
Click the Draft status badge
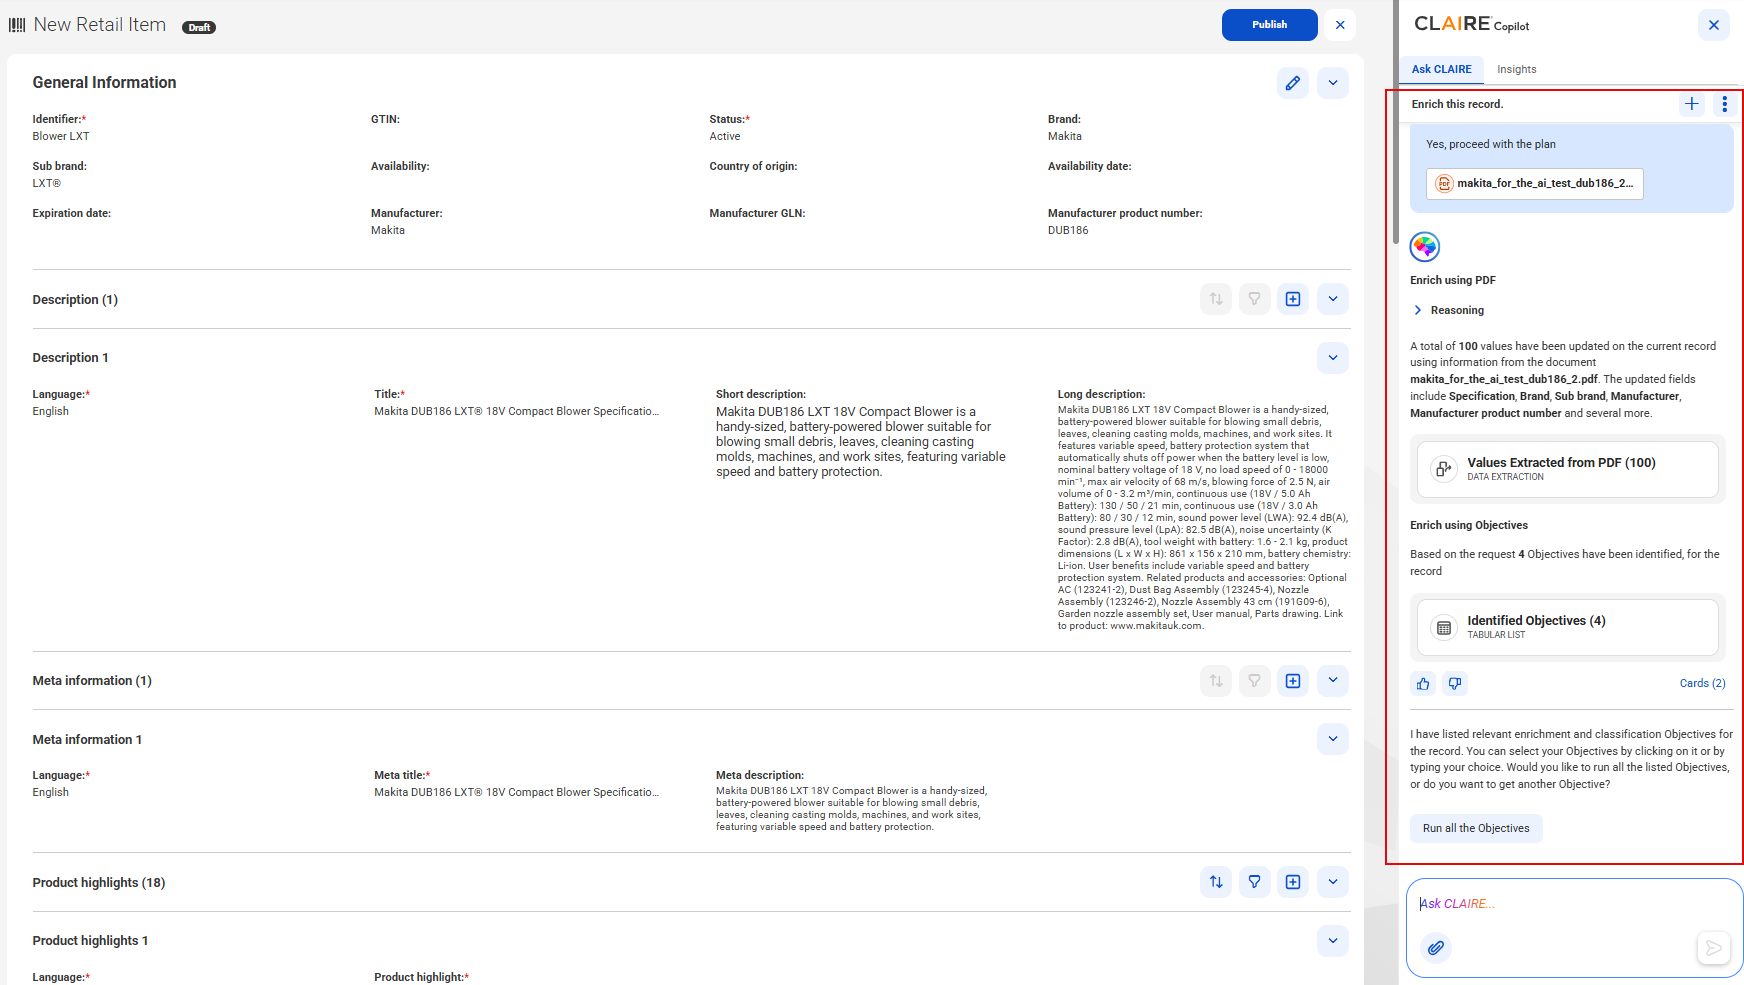coord(199,28)
